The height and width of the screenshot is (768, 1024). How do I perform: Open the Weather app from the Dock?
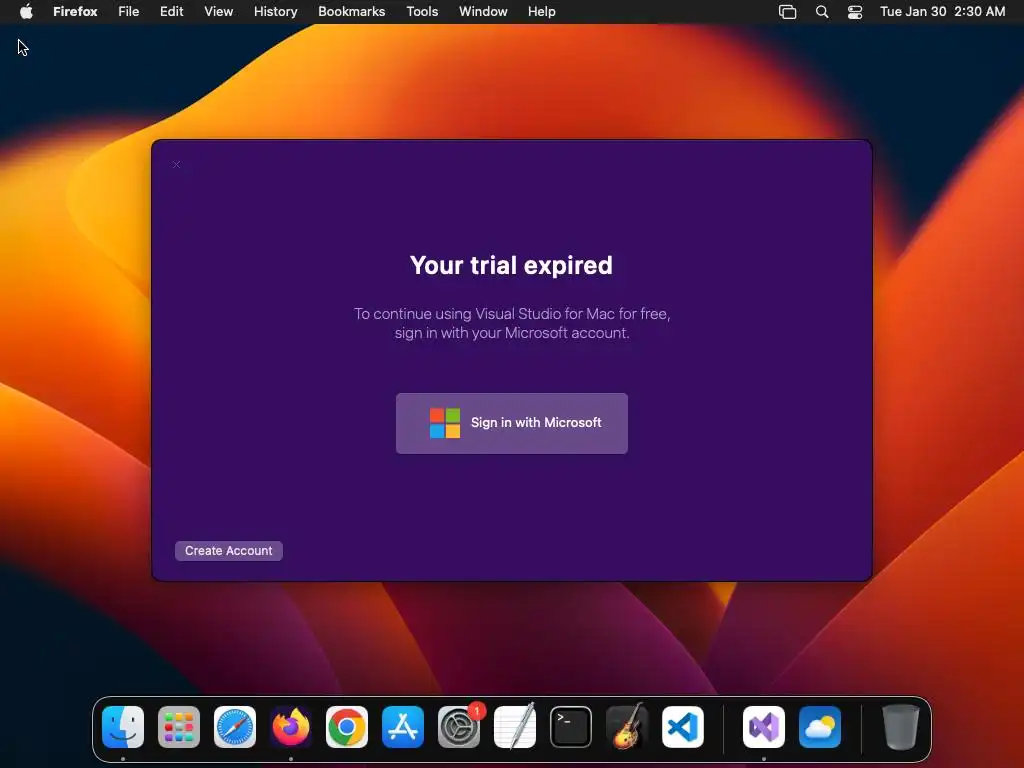tap(820, 727)
